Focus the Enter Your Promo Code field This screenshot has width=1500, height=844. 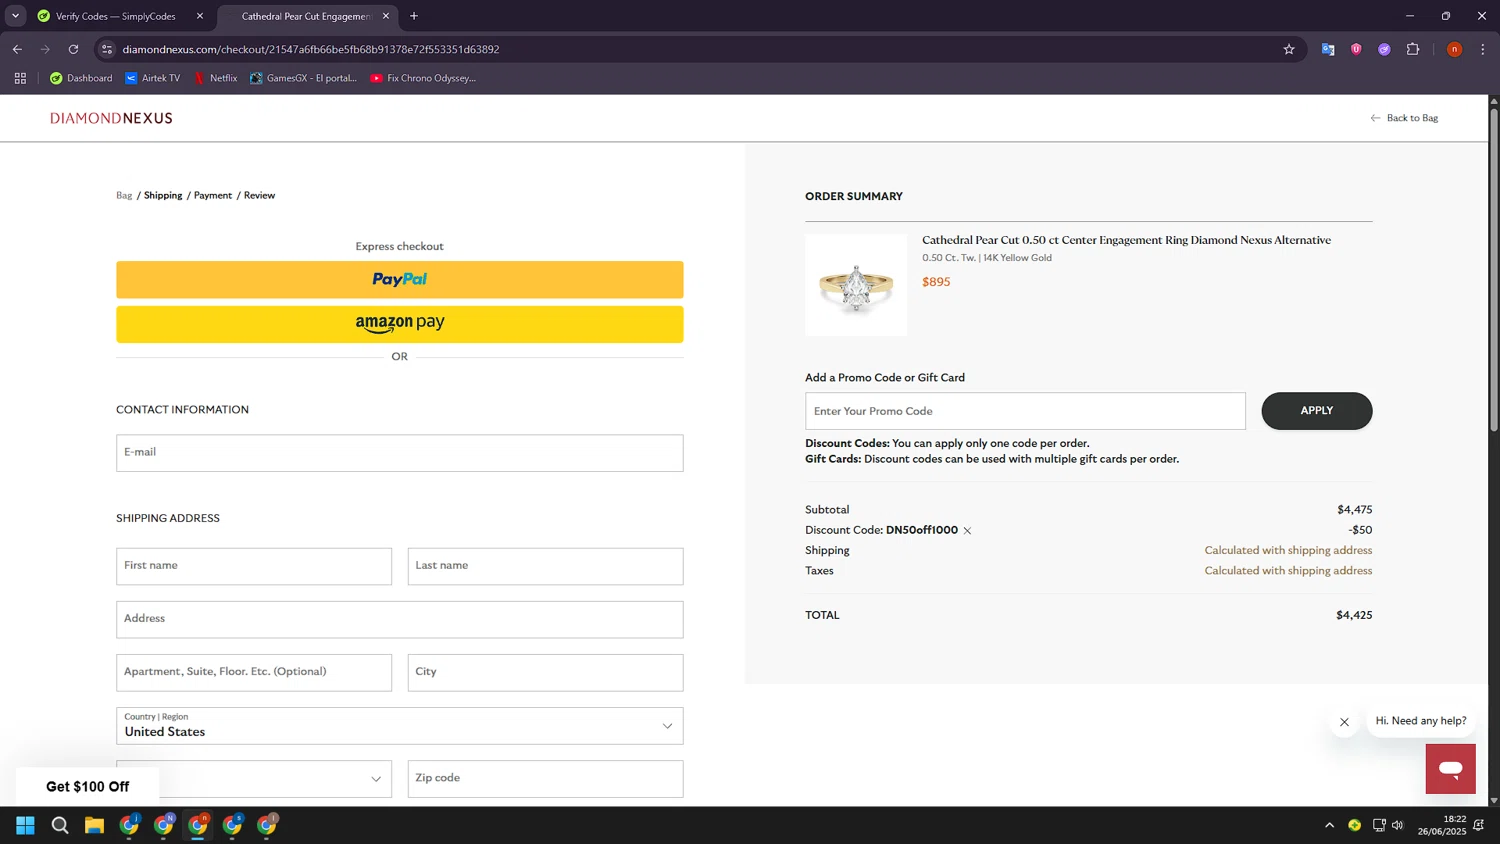(x=1025, y=411)
